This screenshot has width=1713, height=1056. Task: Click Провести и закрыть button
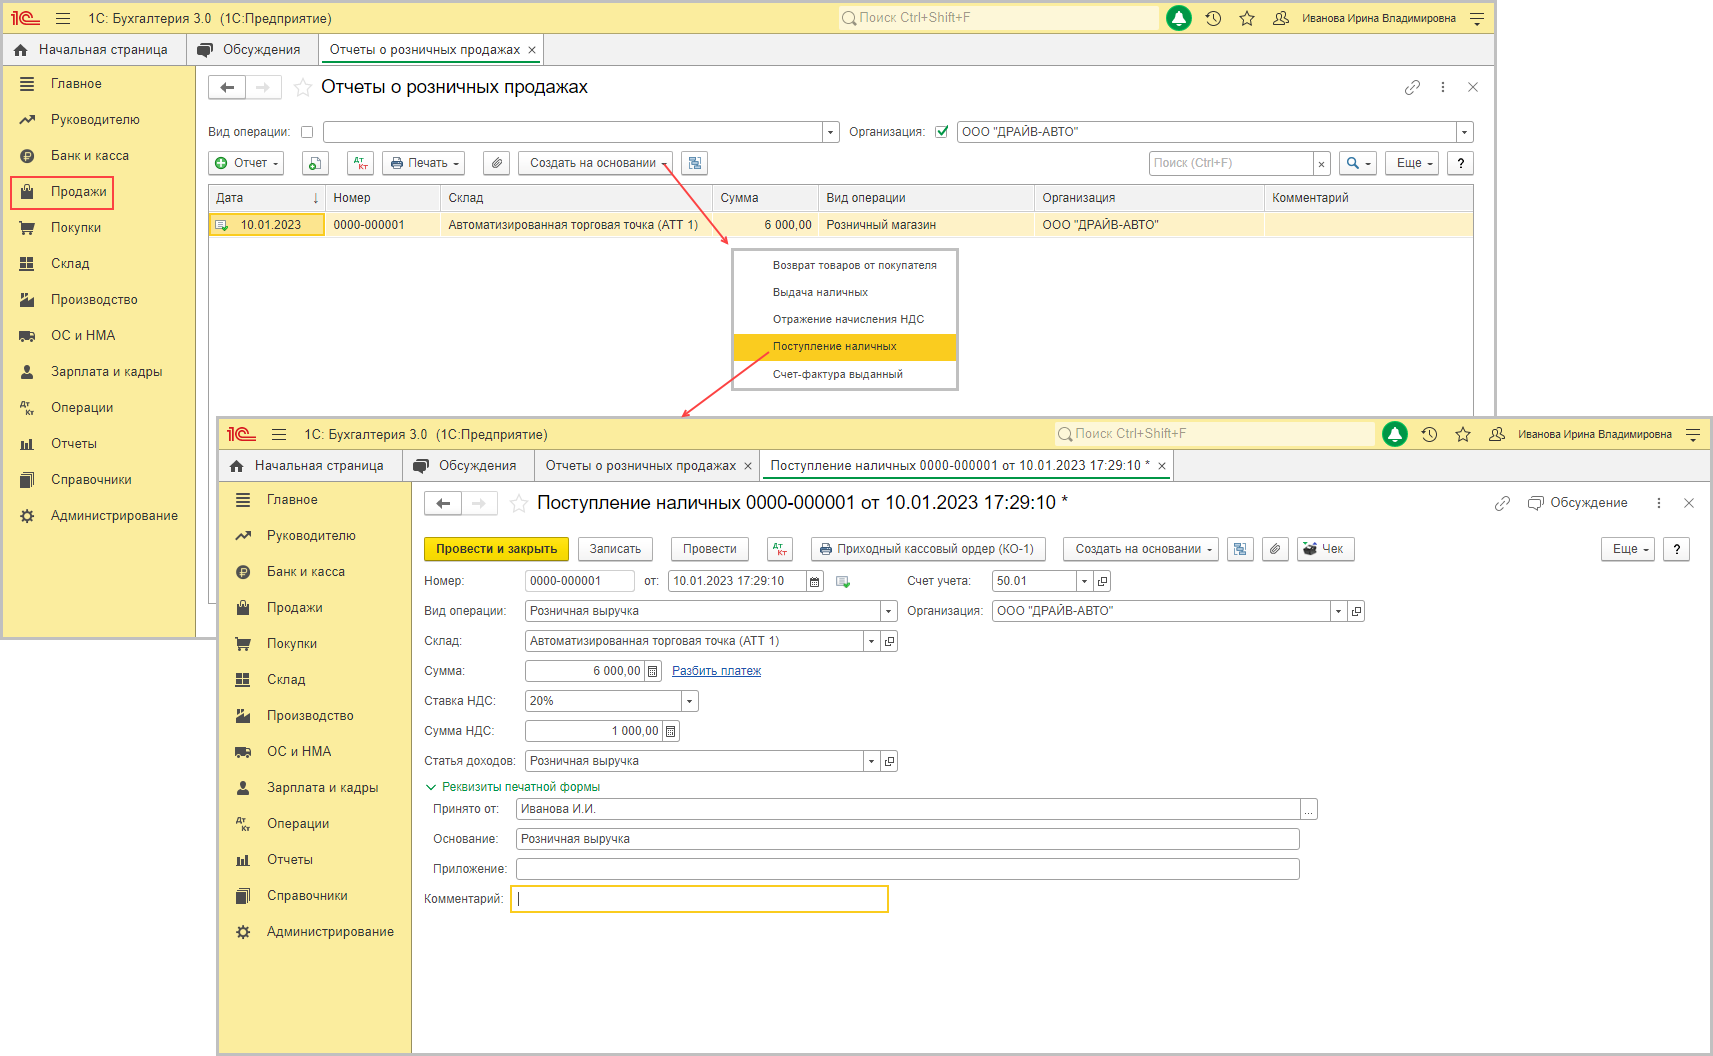pos(496,549)
